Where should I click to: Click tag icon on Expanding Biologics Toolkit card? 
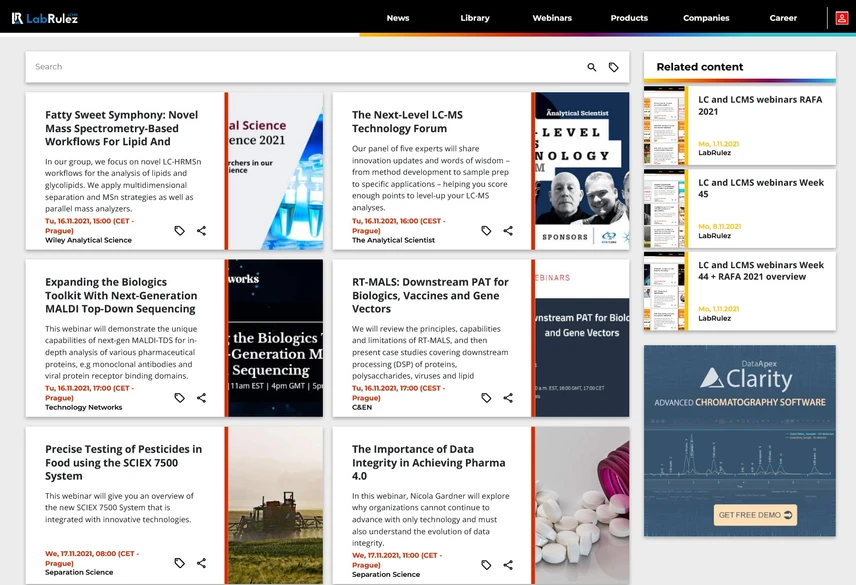tap(180, 398)
